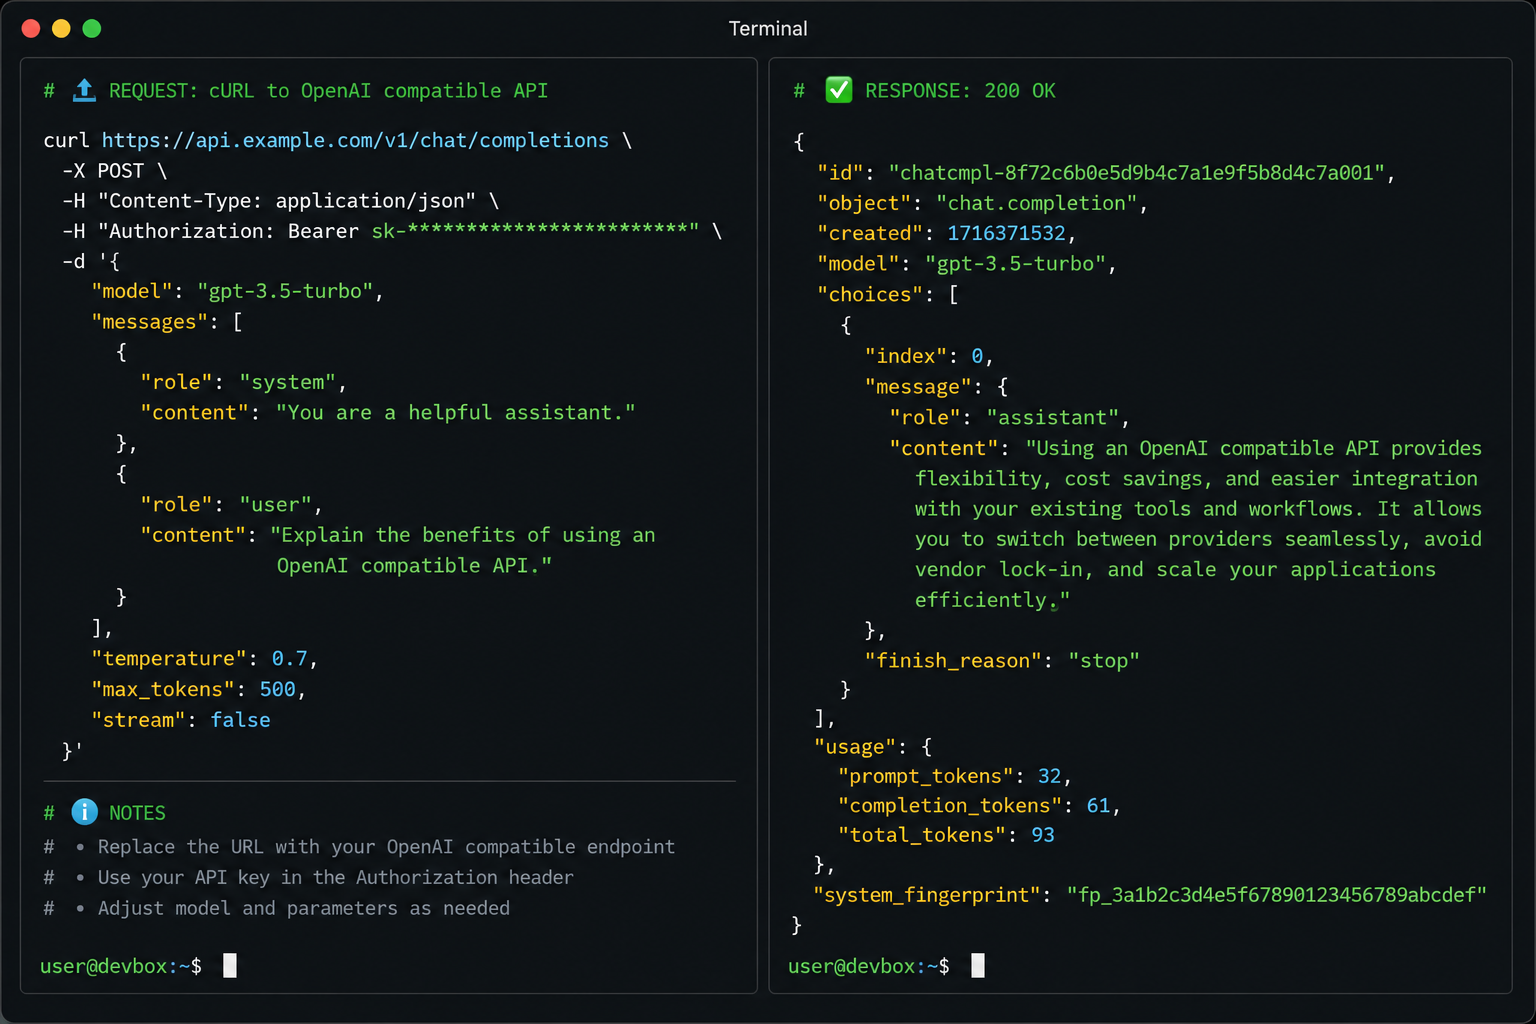Click user@devbox in the left pane
1536x1024 pixels.
[x=104, y=966]
